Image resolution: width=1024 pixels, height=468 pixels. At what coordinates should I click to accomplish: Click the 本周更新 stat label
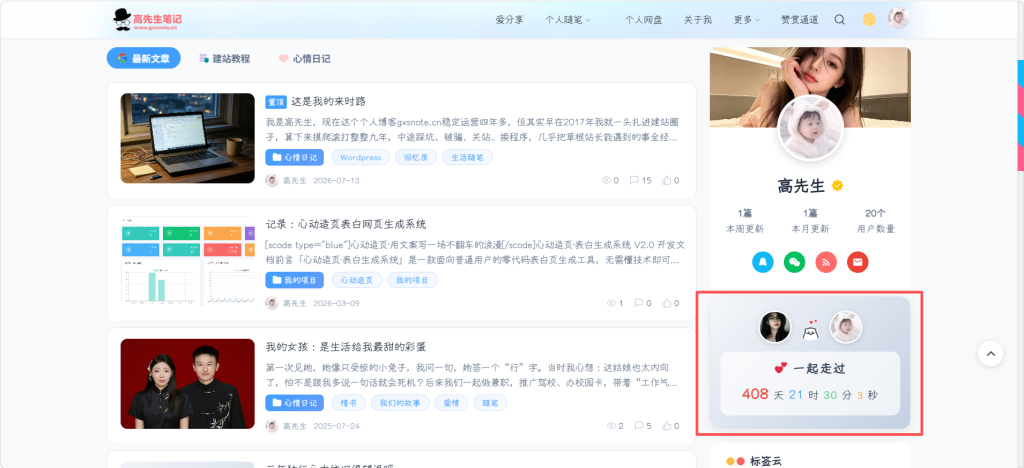click(744, 229)
